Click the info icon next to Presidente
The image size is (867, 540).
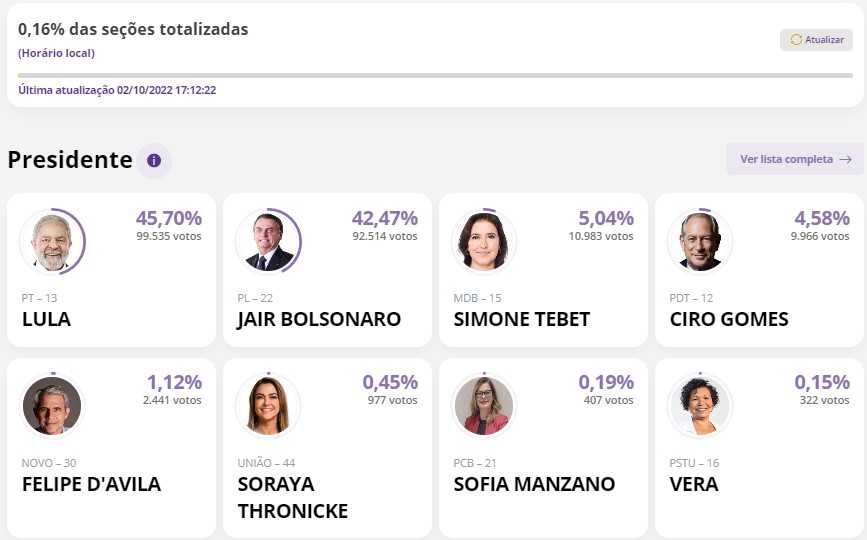pos(154,160)
